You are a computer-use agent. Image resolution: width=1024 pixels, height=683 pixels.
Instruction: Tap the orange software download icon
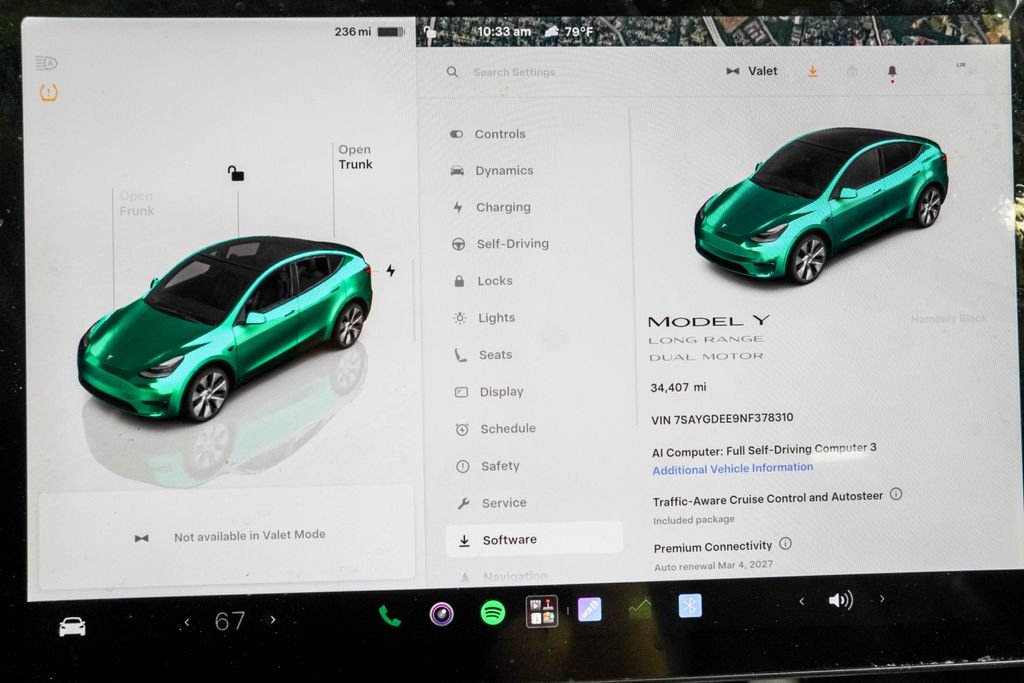coord(812,71)
